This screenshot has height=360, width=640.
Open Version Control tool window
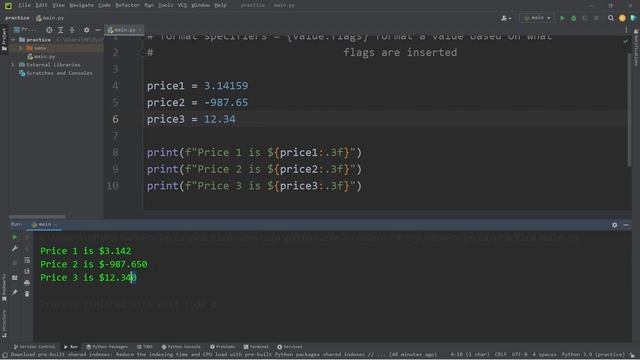pos(34,347)
